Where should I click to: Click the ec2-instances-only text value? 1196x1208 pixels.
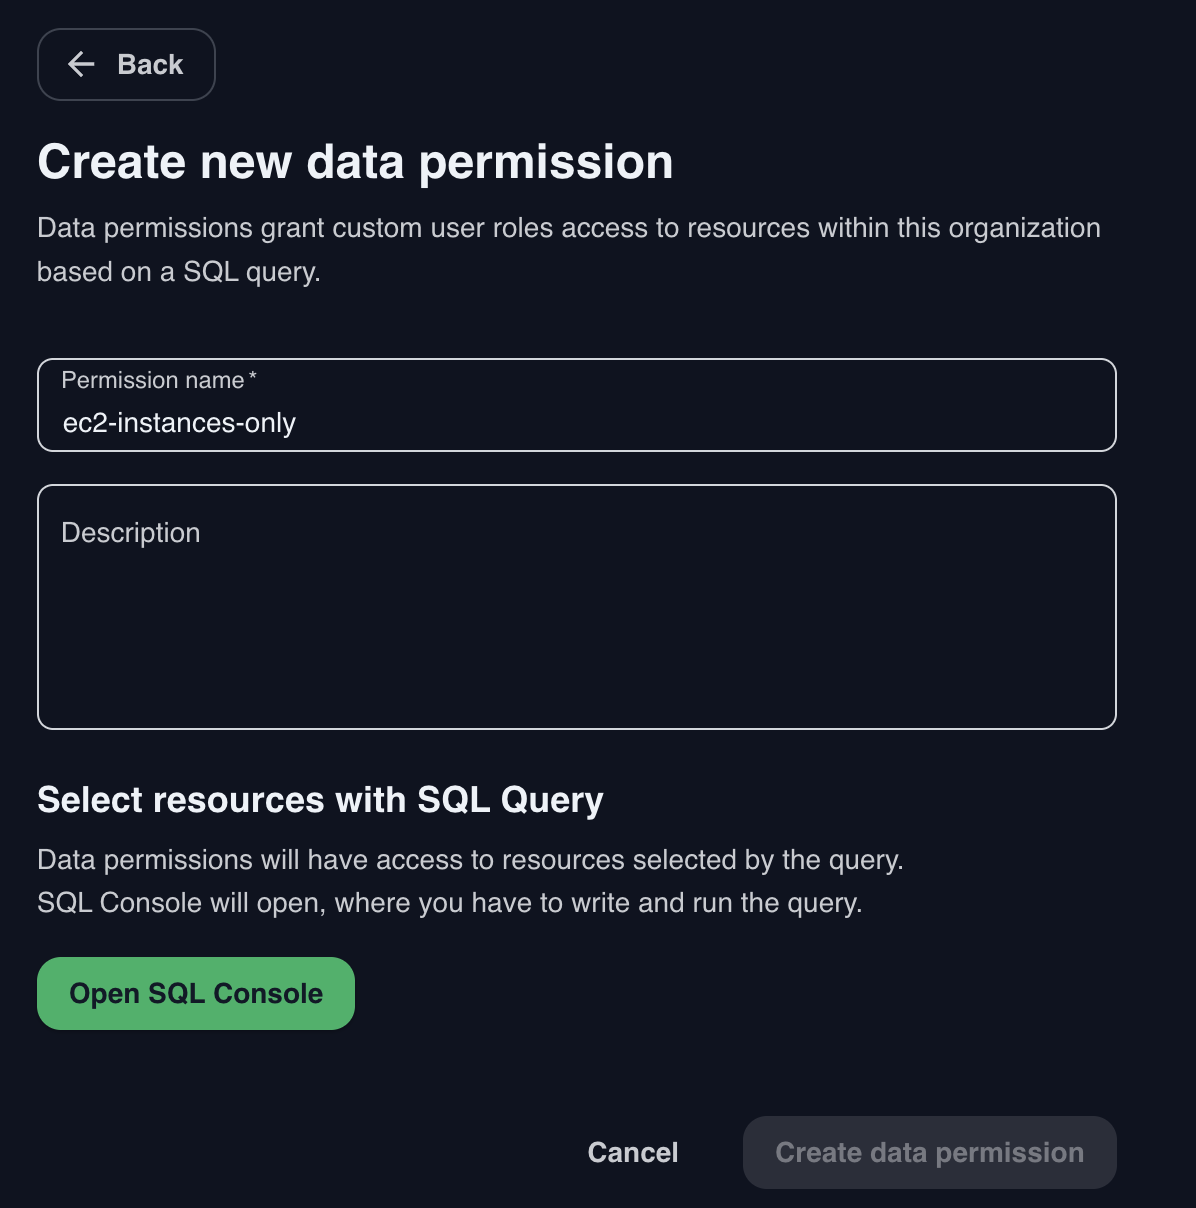pos(179,423)
